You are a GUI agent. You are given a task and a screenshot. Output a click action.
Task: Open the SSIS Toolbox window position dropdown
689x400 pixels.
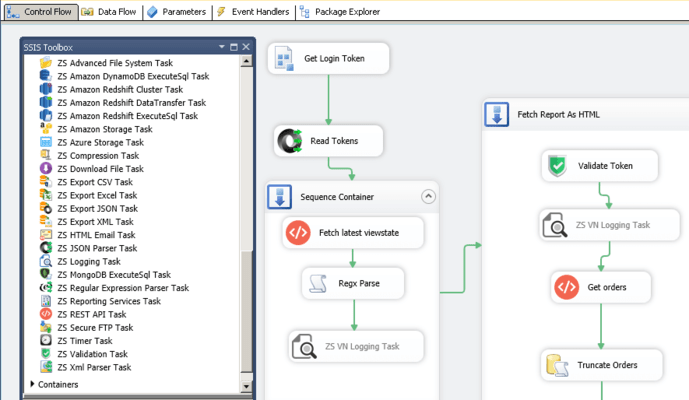tap(221, 47)
